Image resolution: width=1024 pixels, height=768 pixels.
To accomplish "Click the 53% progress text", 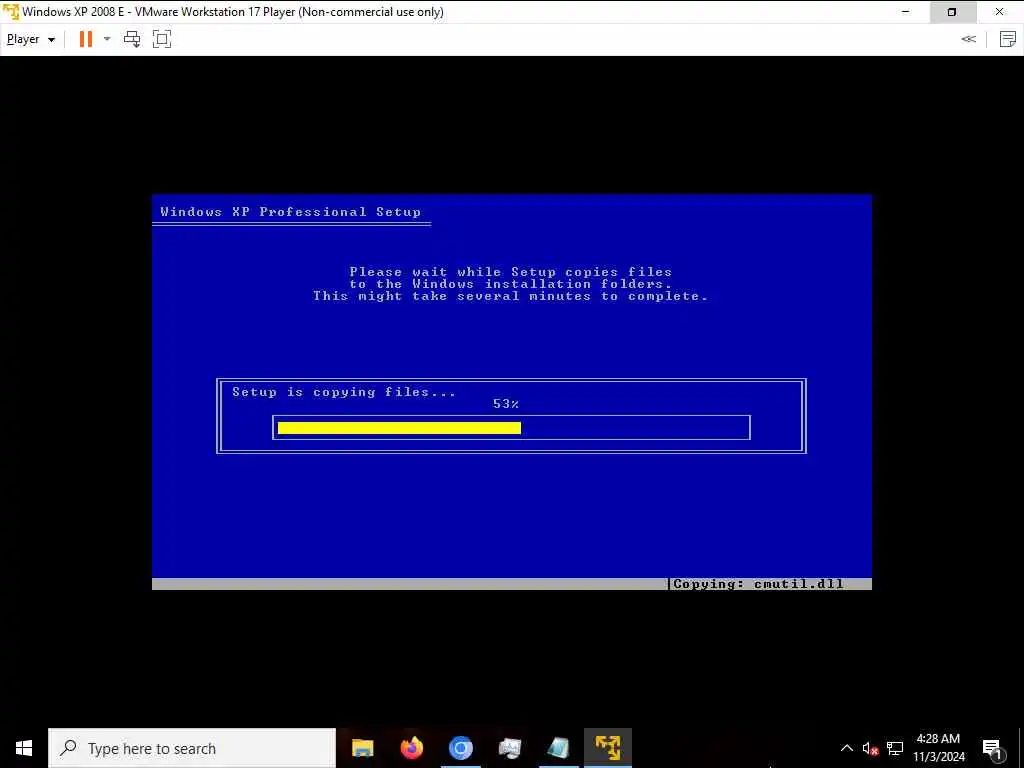I will pyautogui.click(x=506, y=404).
